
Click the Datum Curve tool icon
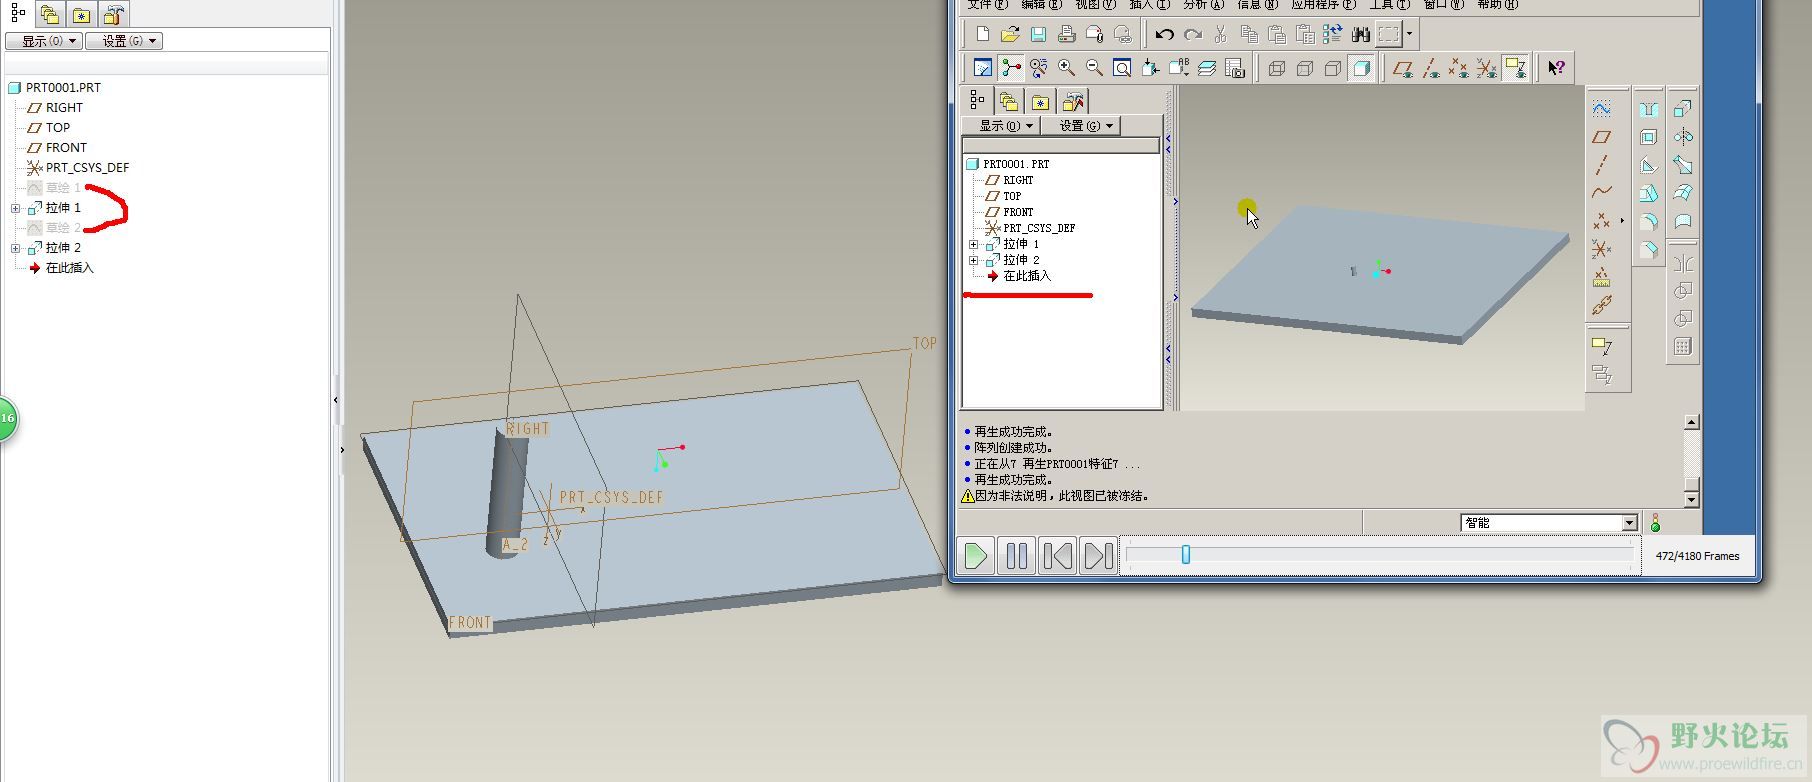click(1602, 192)
